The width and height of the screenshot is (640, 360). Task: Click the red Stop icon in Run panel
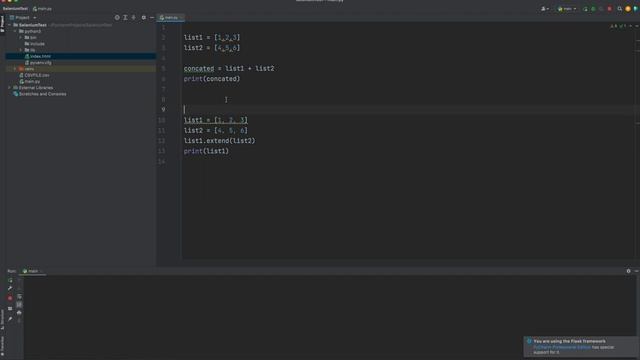coord(10,298)
